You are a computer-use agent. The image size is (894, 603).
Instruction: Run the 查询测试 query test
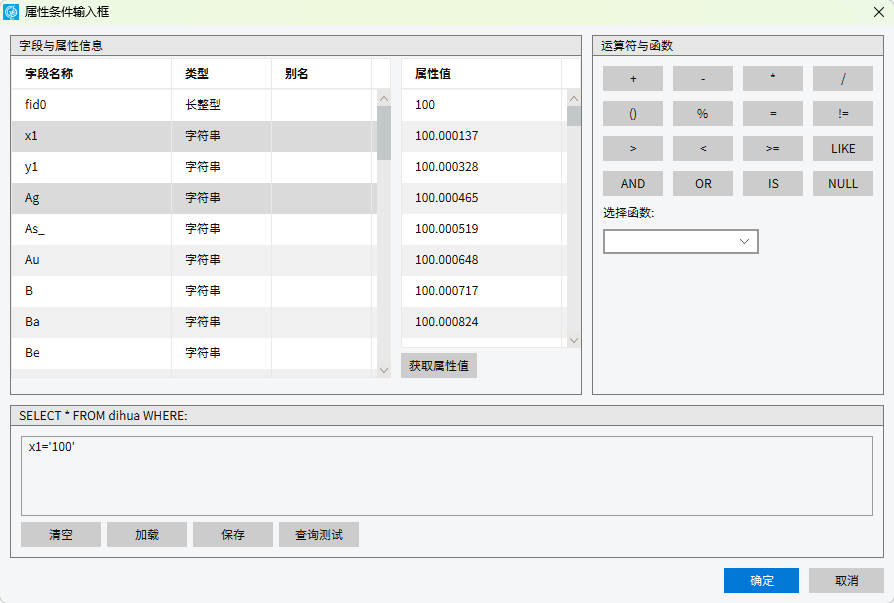pyautogui.click(x=319, y=534)
